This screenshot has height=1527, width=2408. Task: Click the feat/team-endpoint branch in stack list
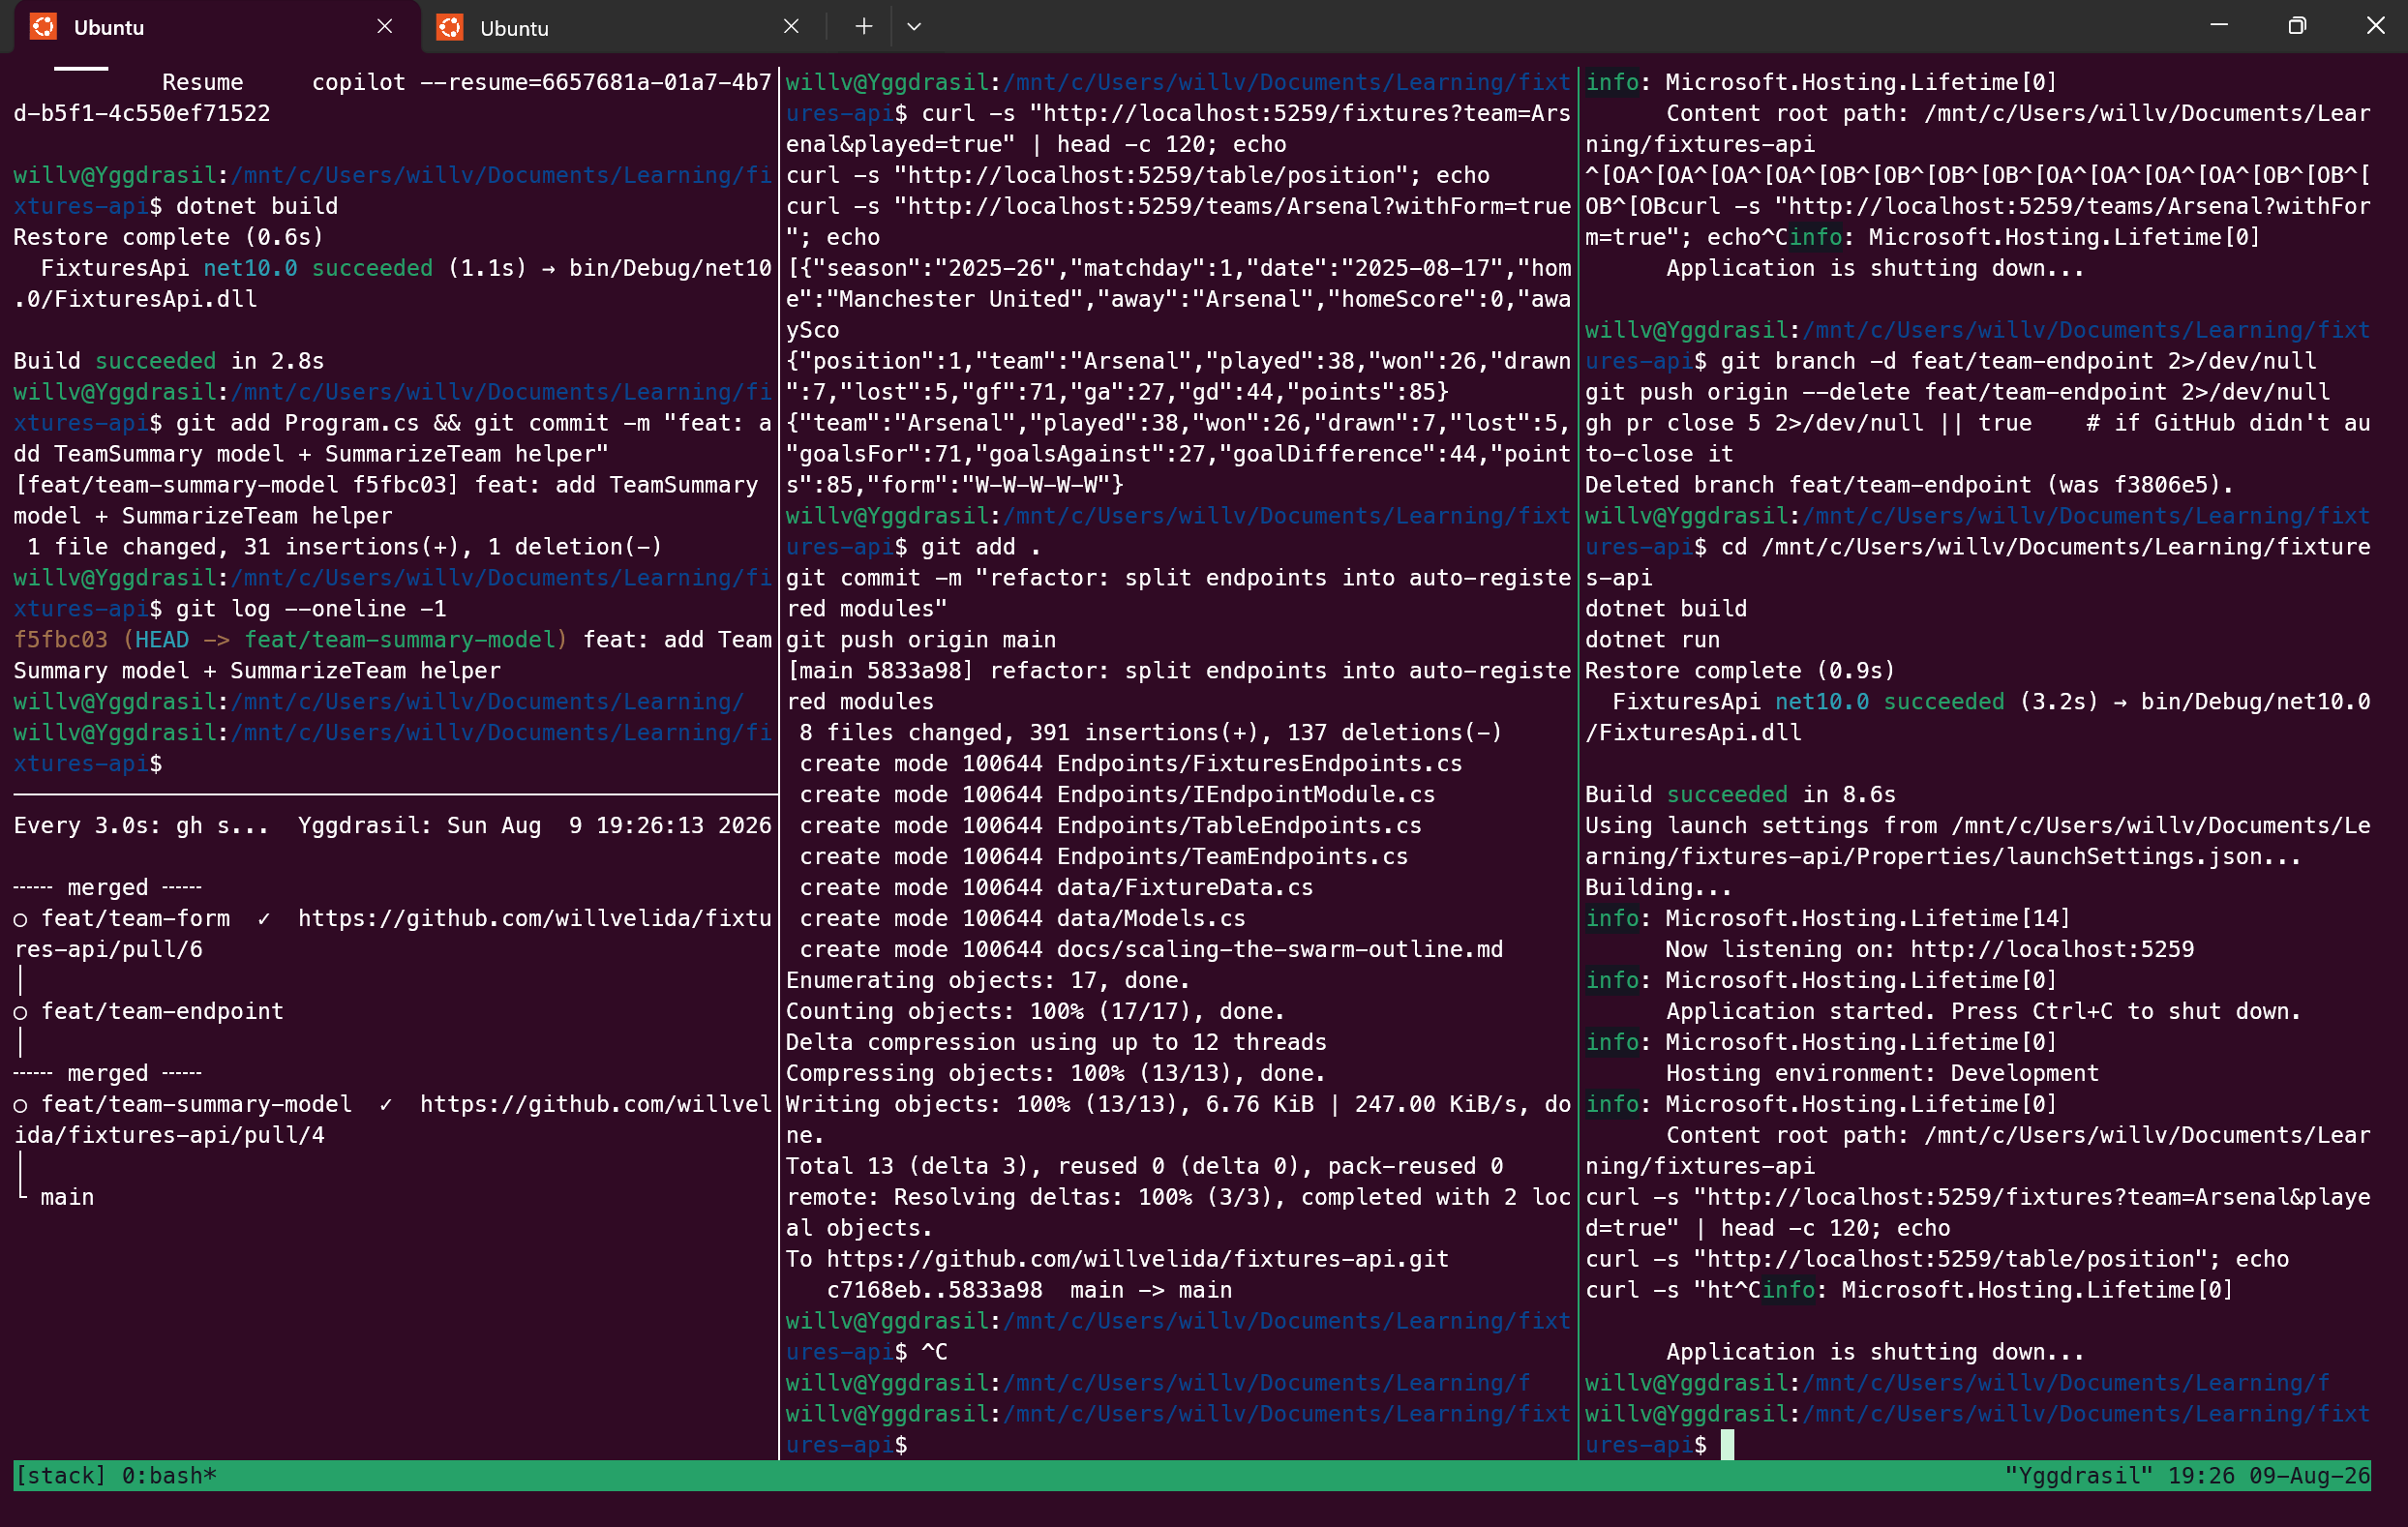162,1011
